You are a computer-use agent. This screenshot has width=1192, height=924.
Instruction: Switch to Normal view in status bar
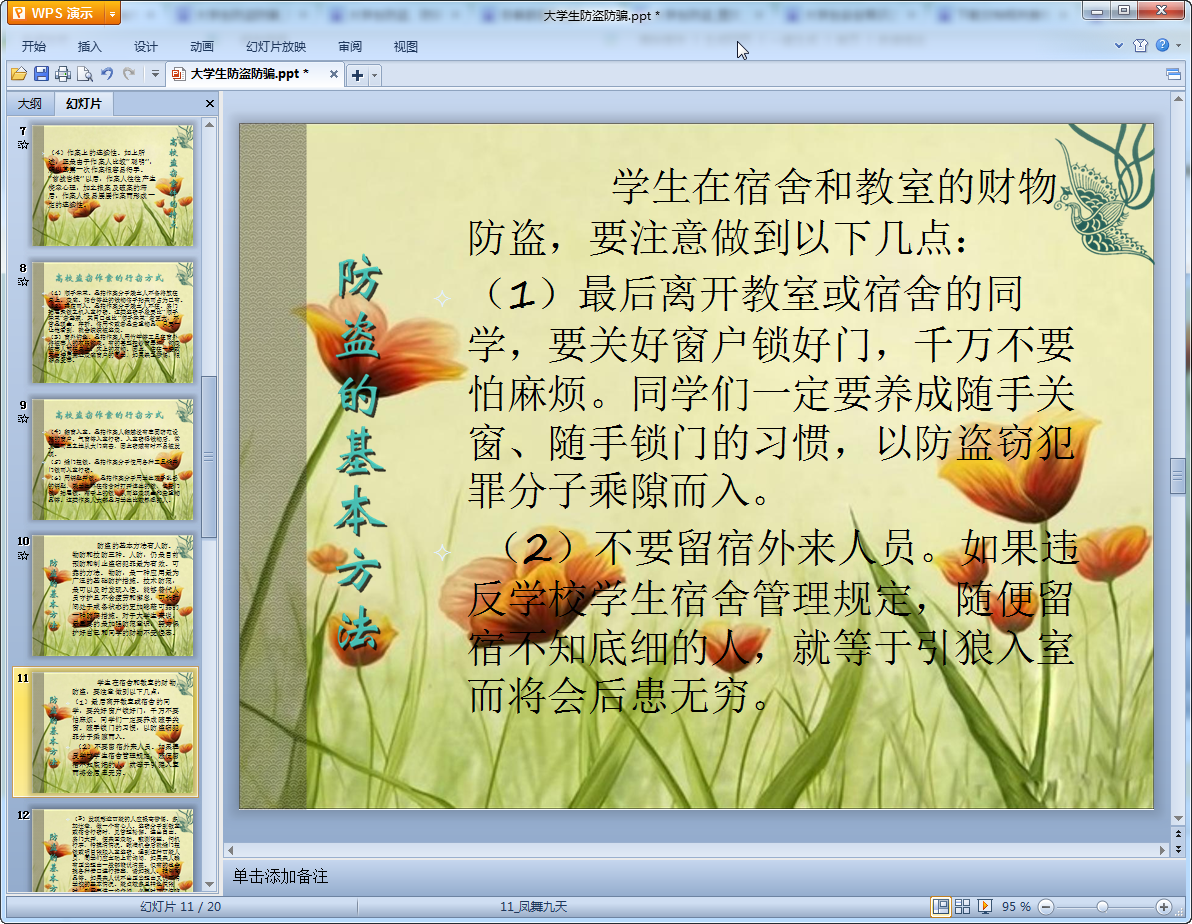coord(940,907)
